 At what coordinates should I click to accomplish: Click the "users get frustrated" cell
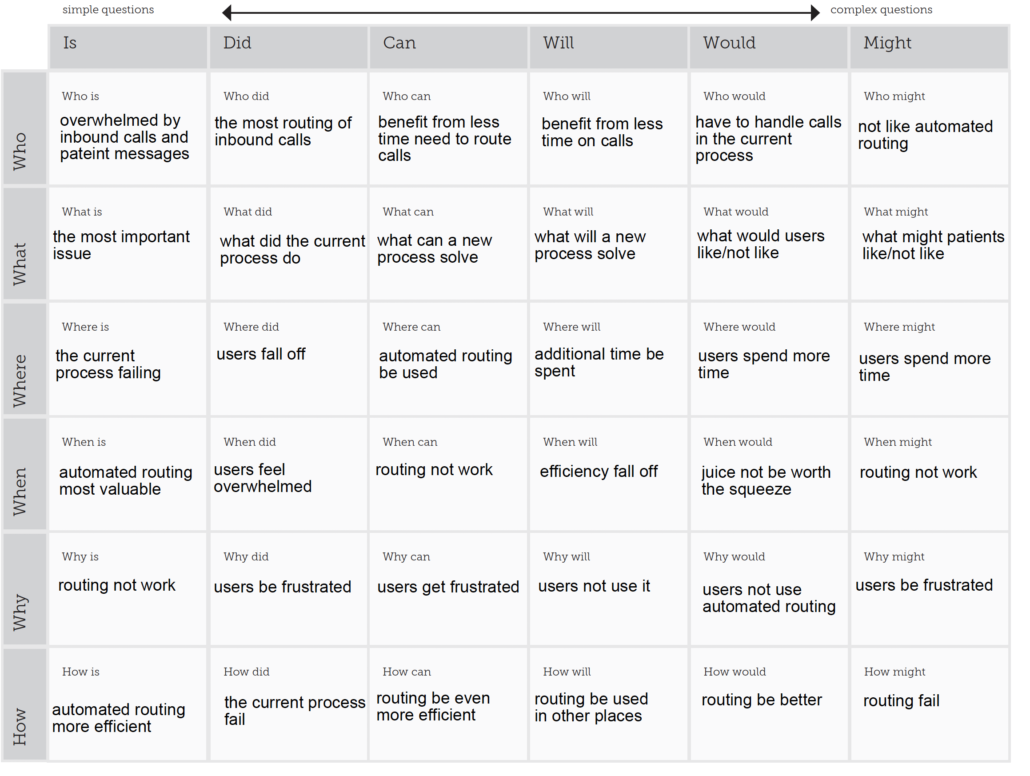pyautogui.click(x=448, y=587)
